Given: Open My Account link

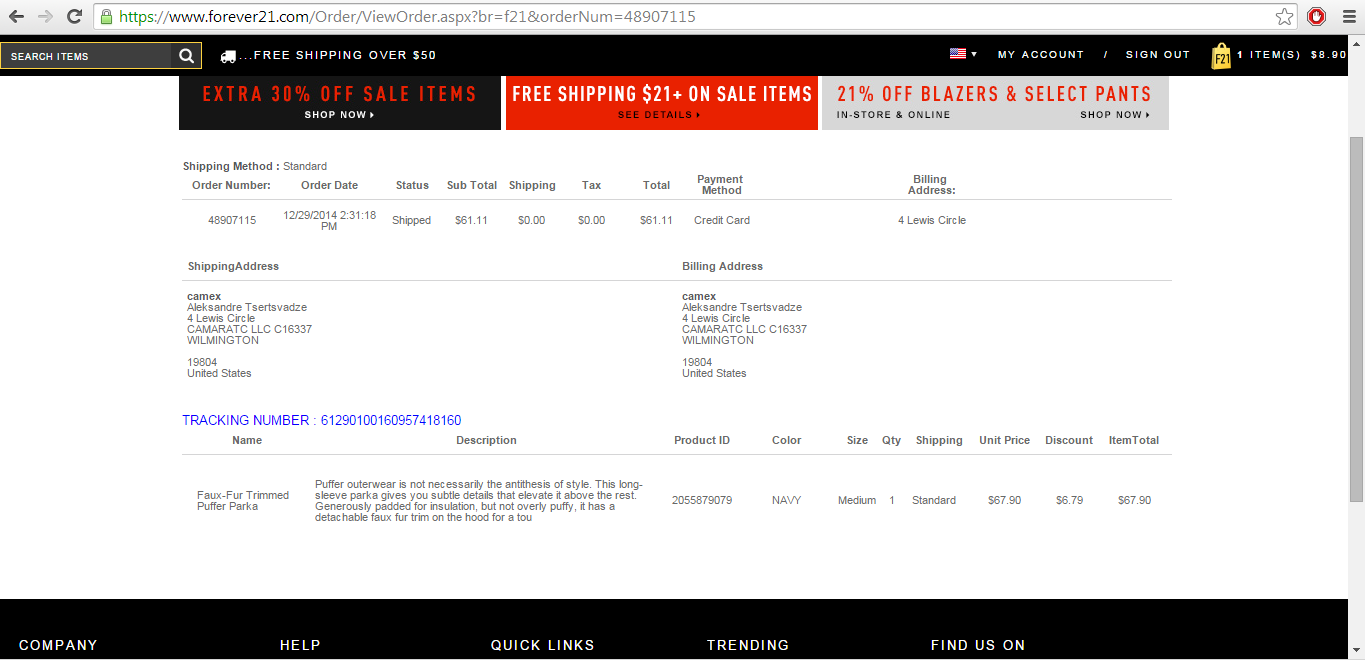Looking at the screenshot, I should 1041,55.
